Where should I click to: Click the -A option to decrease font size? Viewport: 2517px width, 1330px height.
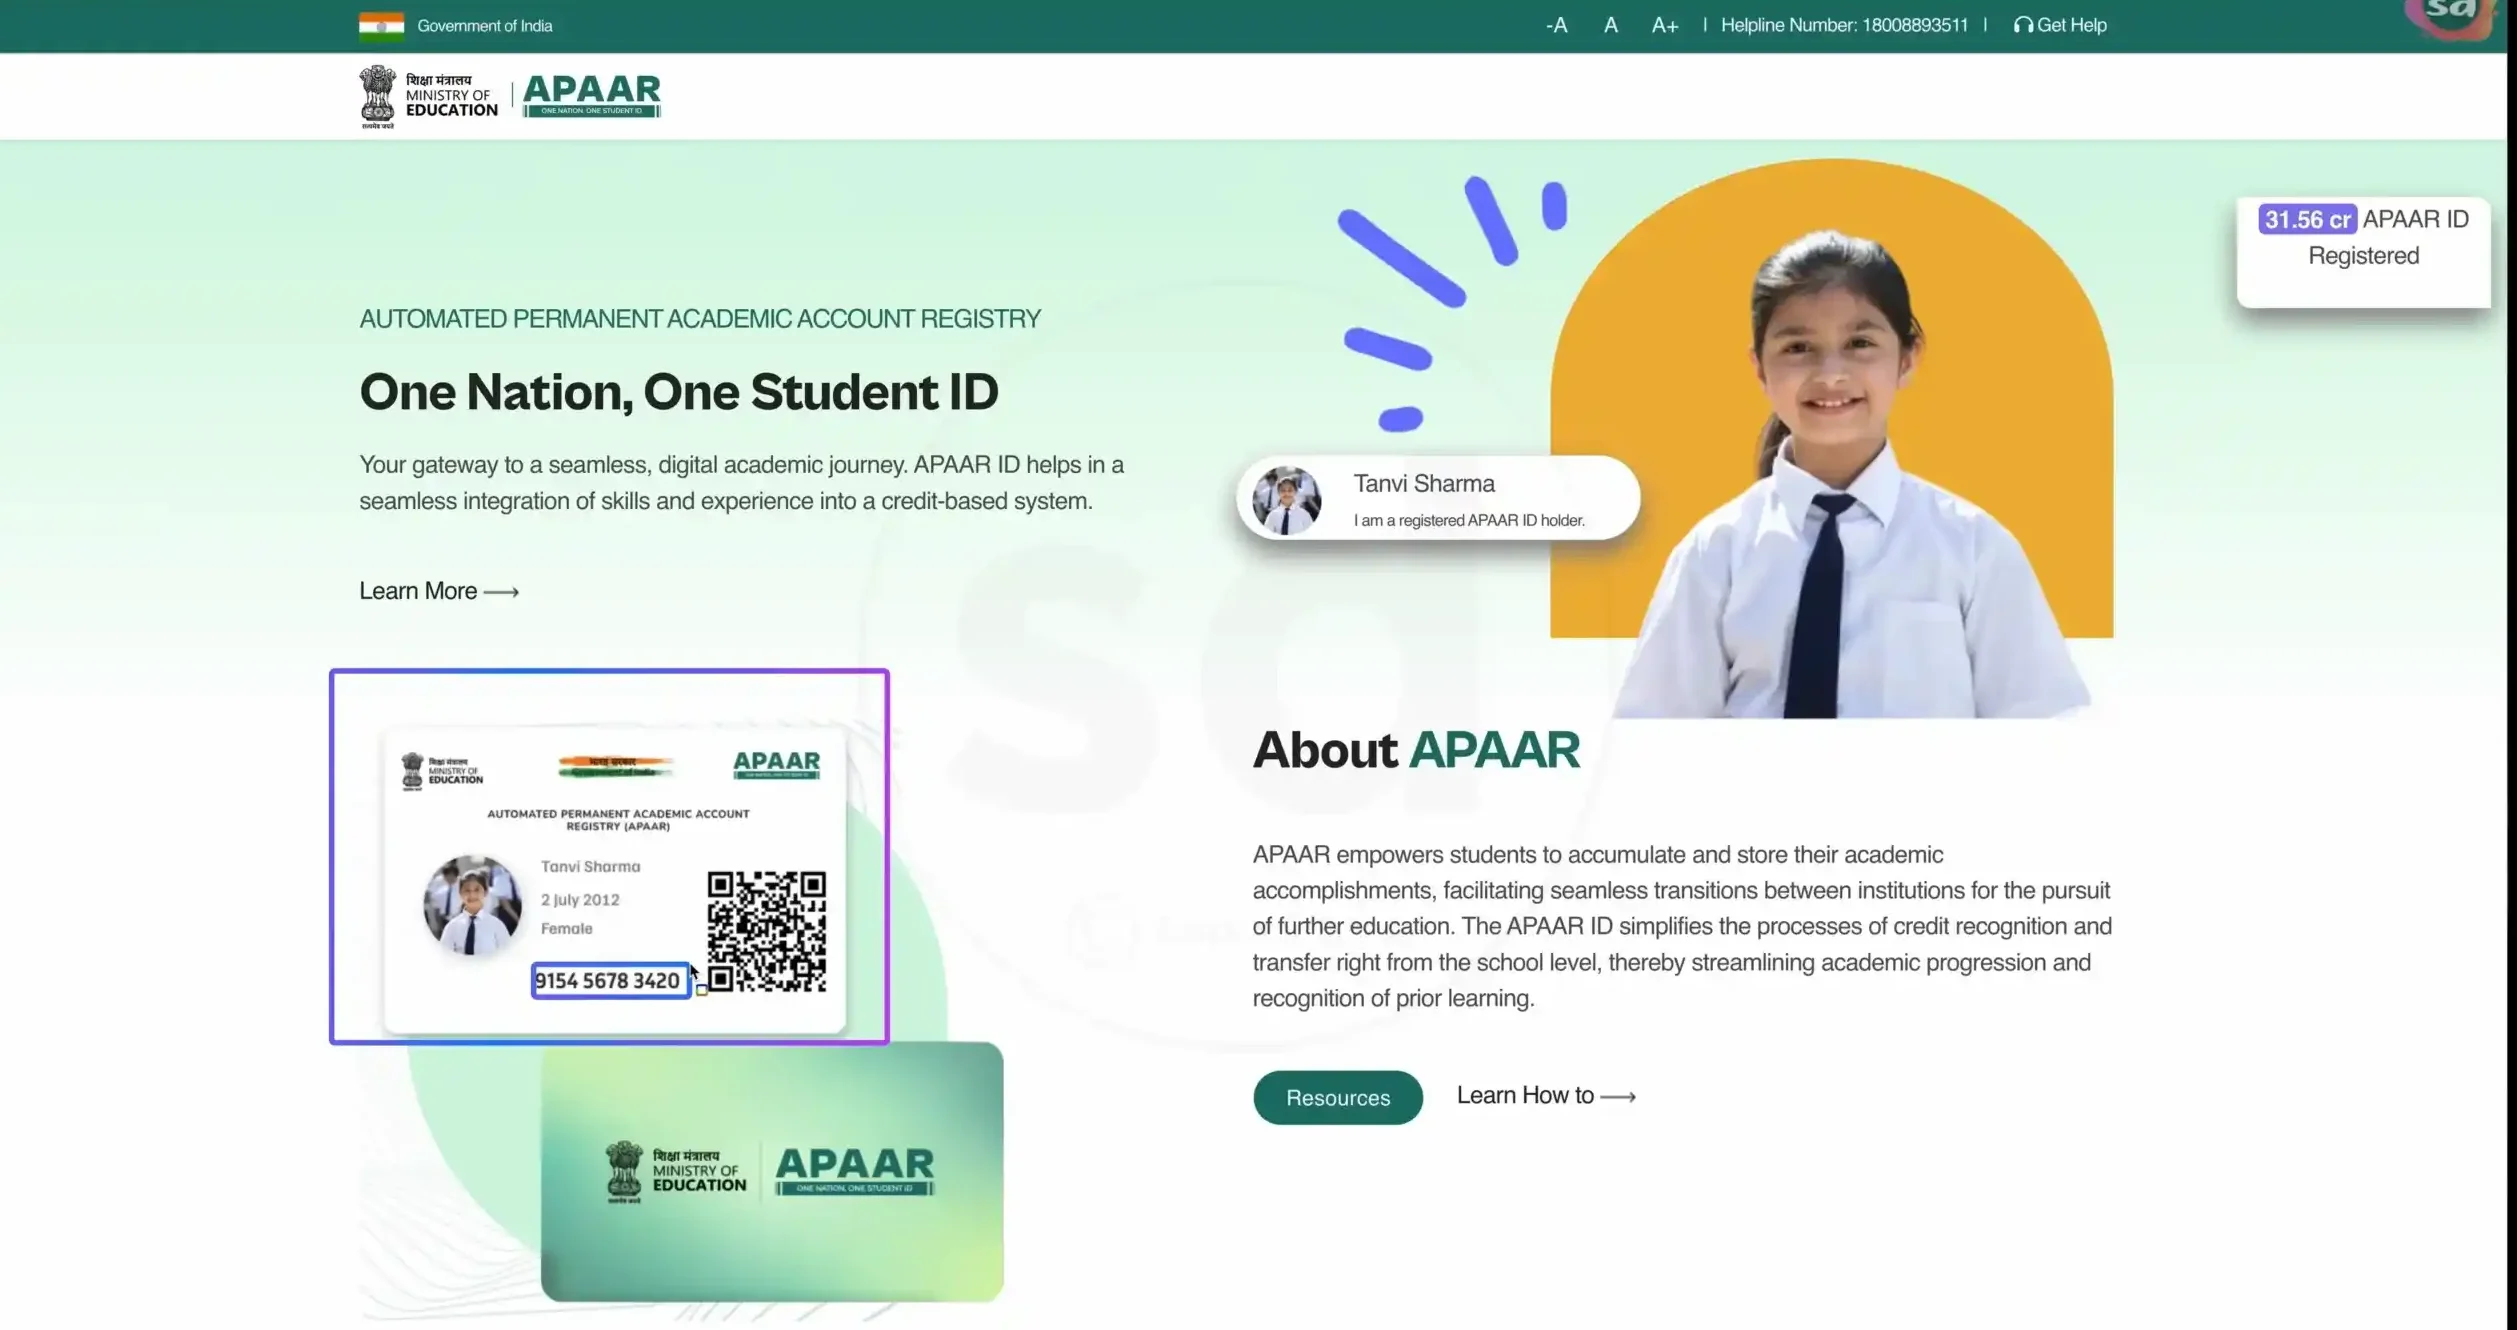(x=1555, y=24)
